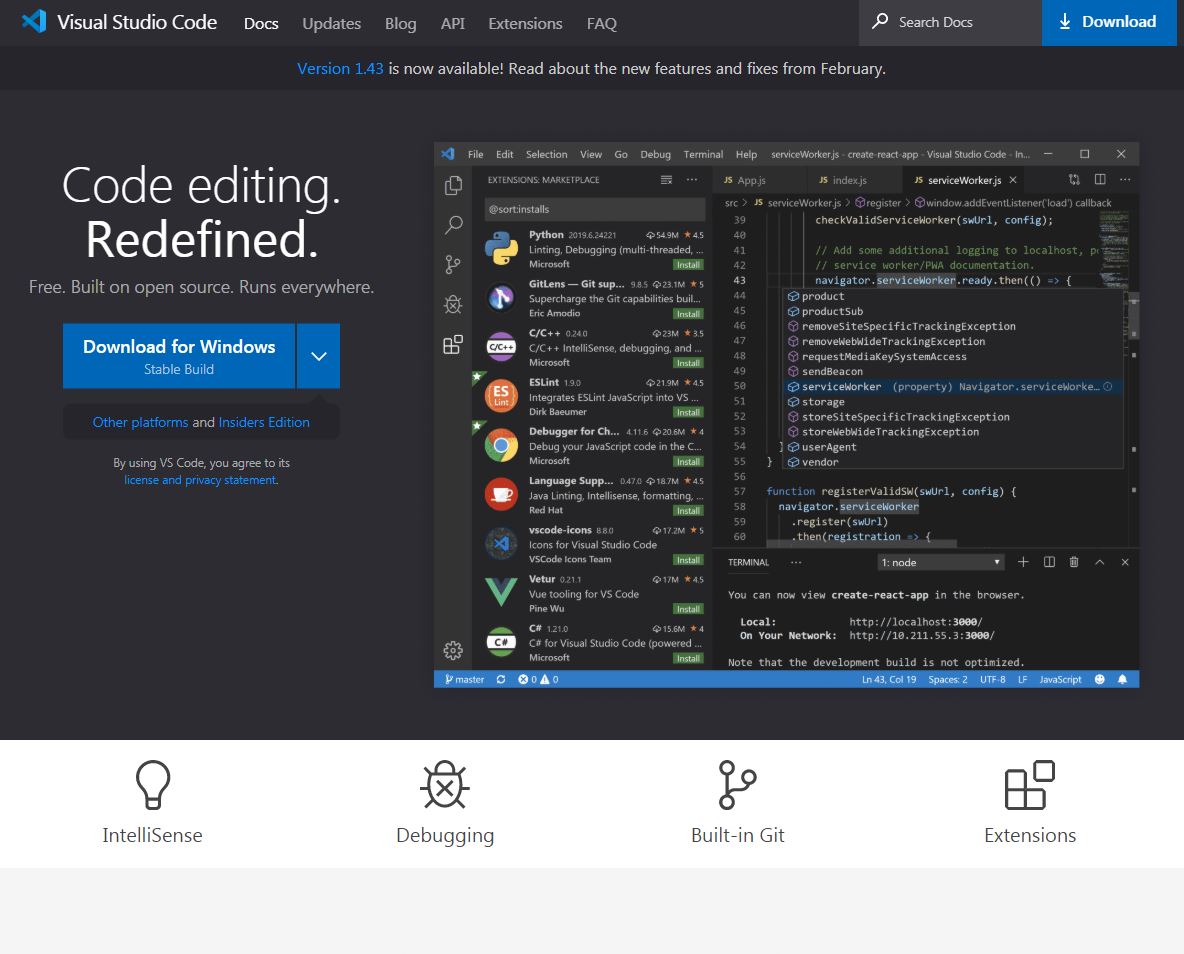This screenshot has width=1184, height=954.
Task: Open the API nav item
Action: pyautogui.click(x=453, y=23)
